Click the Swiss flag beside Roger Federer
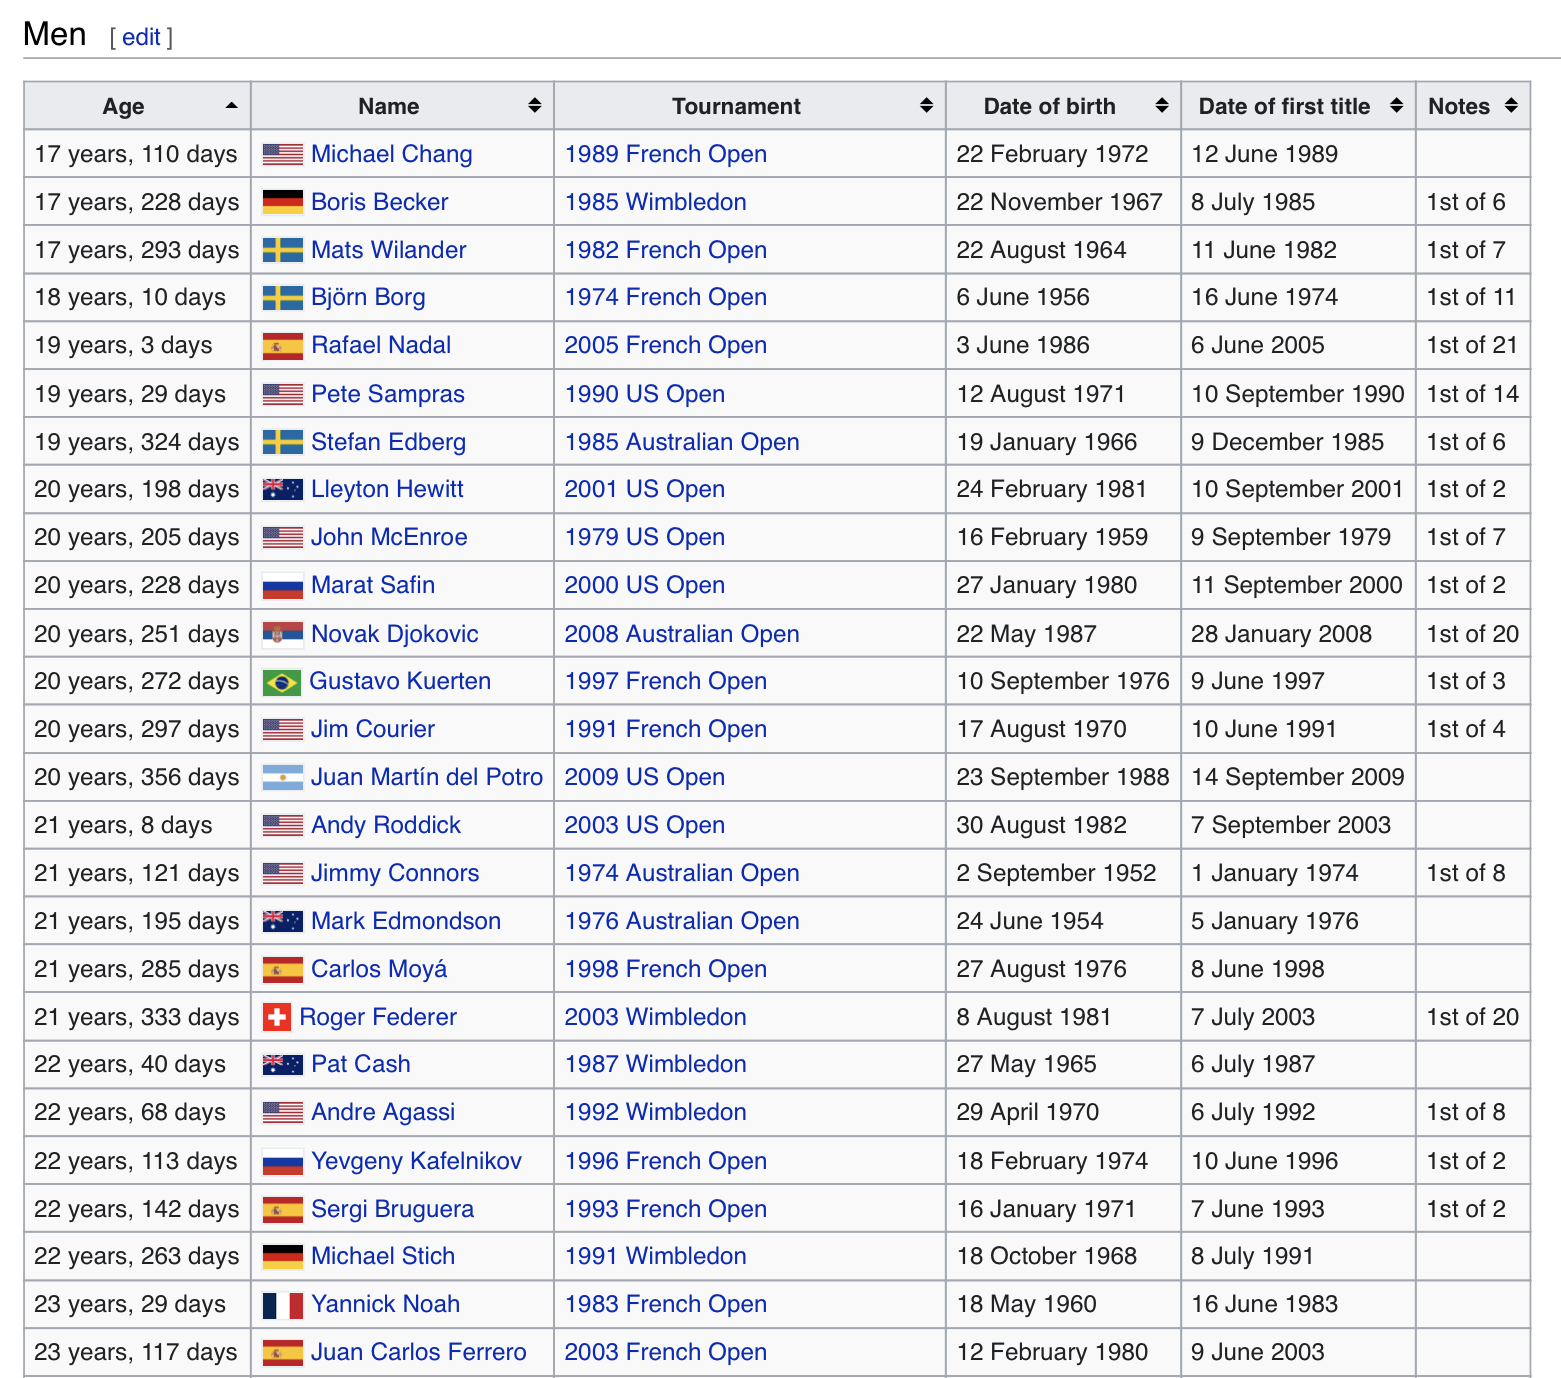This screenshot has height=1378, width=1561. (x=276, y=1017)
